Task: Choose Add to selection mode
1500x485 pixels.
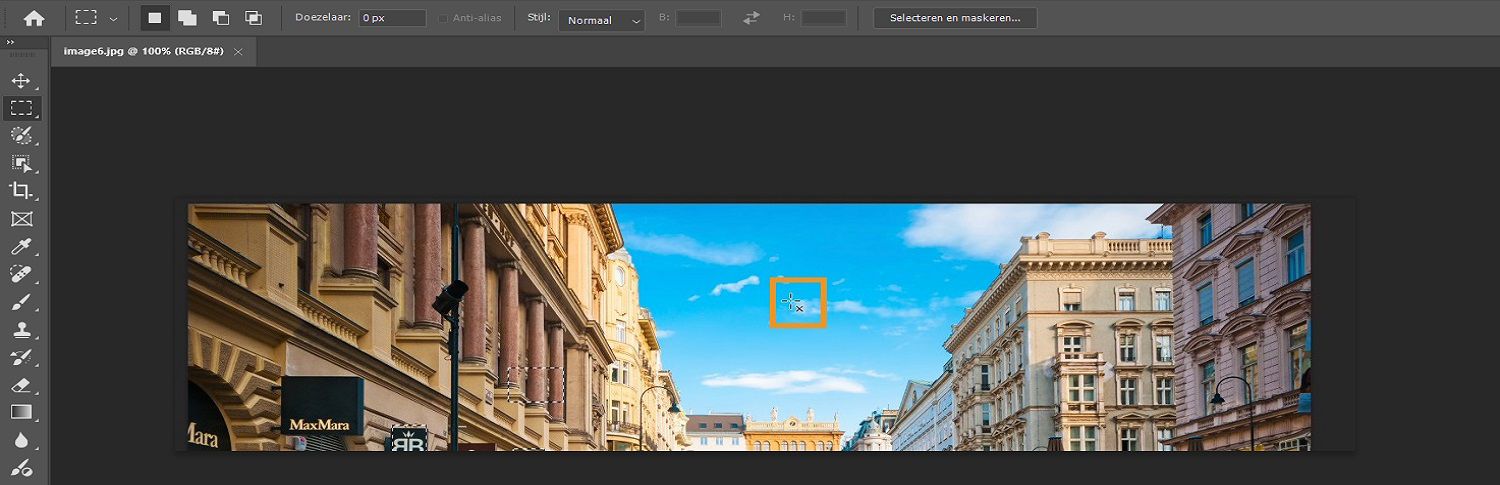Action: pos(187,18)
